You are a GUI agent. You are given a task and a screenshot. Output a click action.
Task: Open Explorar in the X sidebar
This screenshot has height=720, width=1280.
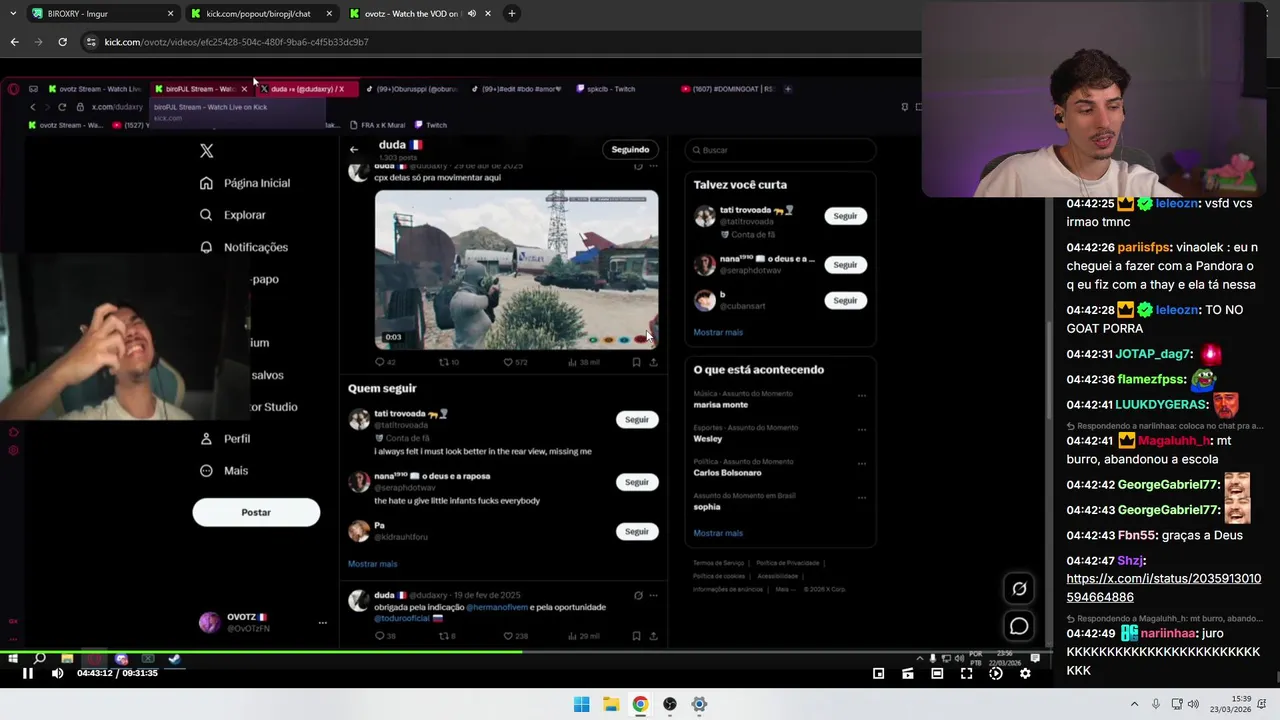(233, 215)
